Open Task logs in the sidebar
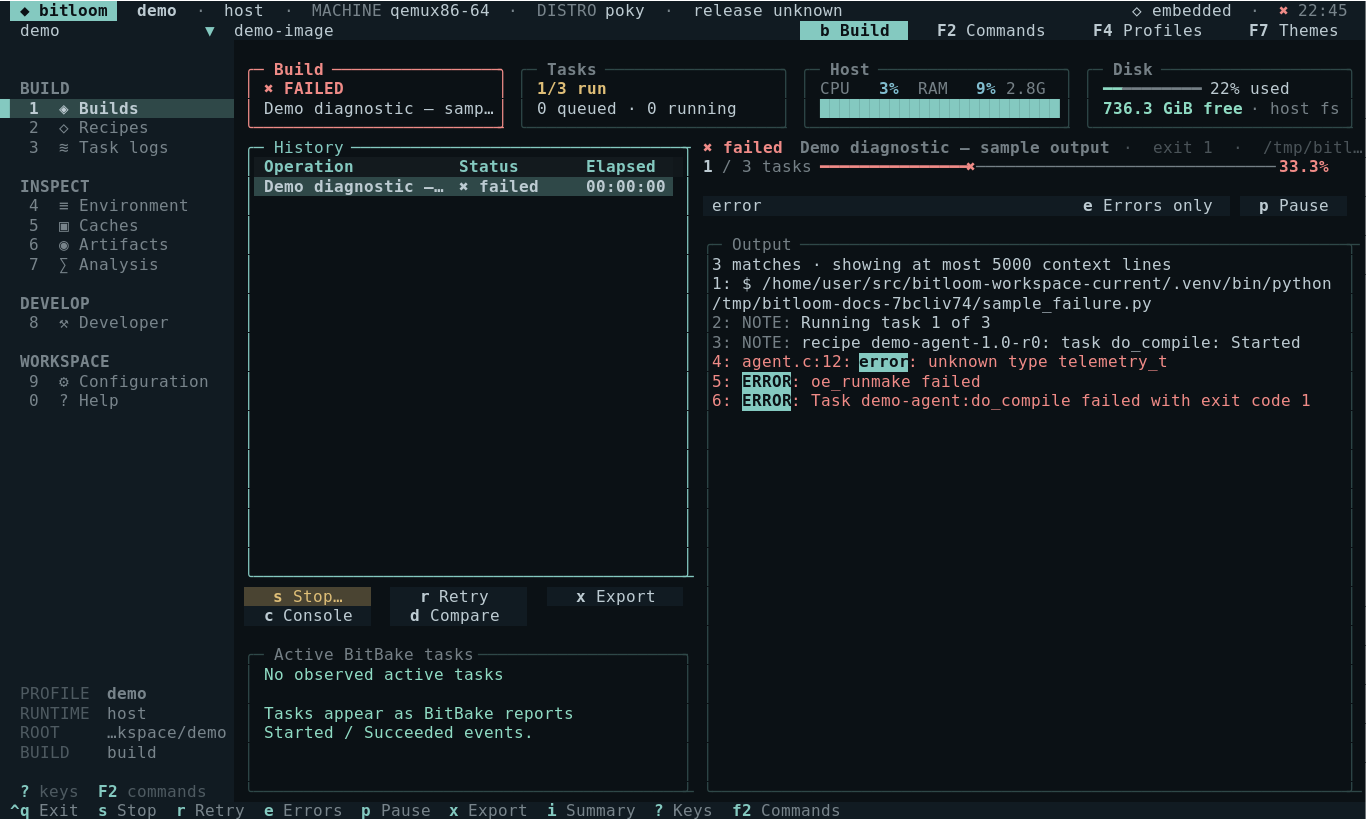The image size is (1366, 819). click(117, 147)
